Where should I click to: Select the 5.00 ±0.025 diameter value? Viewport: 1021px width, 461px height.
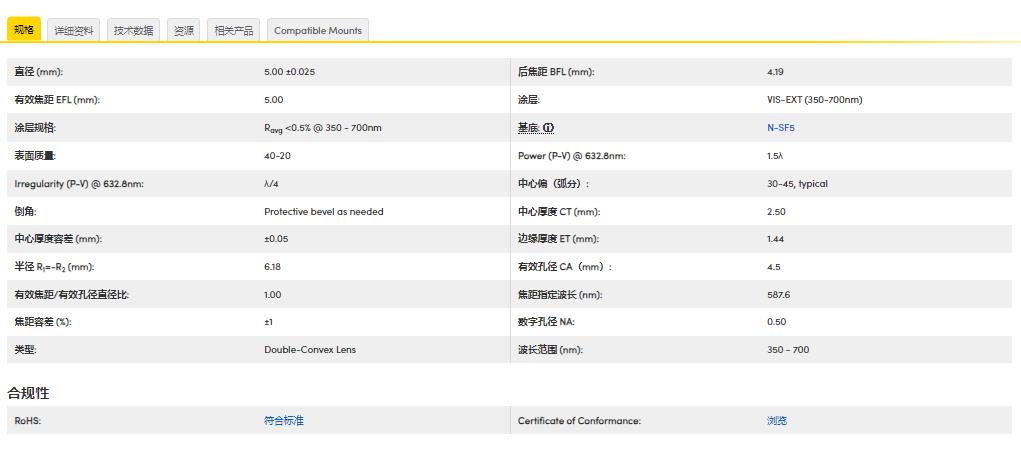click(289, 72)
